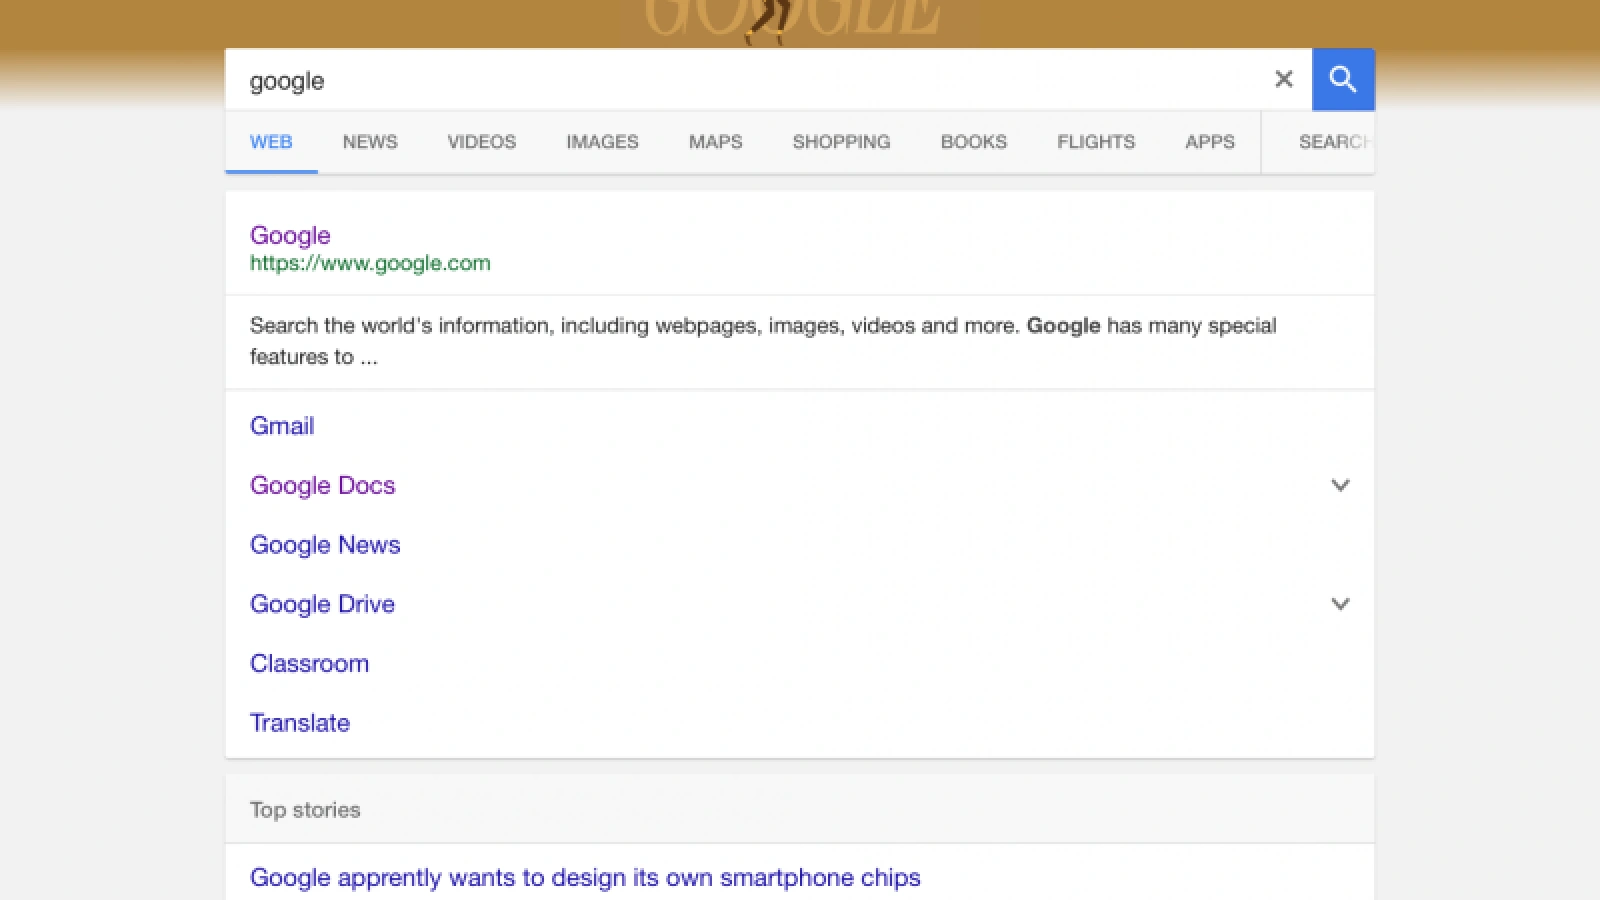Click the Google doodle logo at top
Image resolution: width=1600 pixels, height=900 pixels.
point(792,20)
